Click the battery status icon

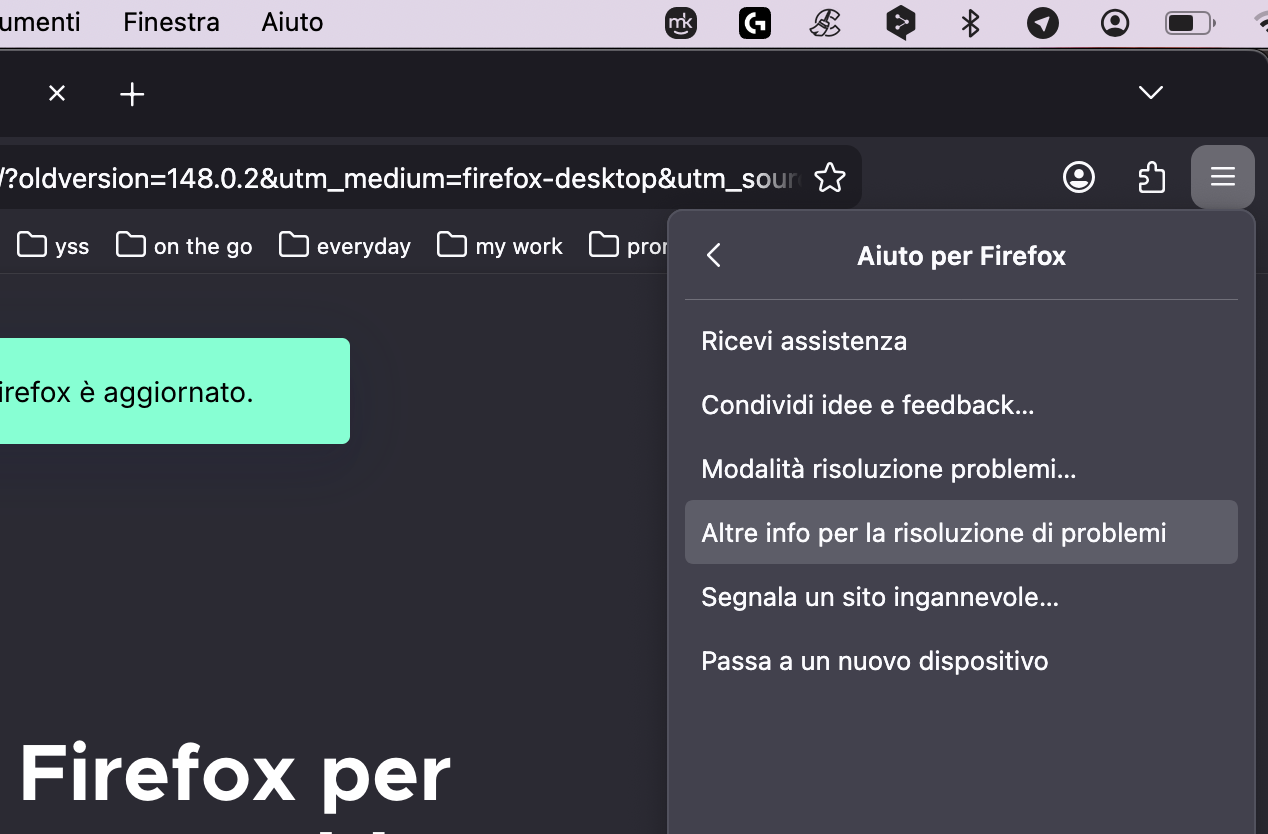click(x=1189, y=22)
